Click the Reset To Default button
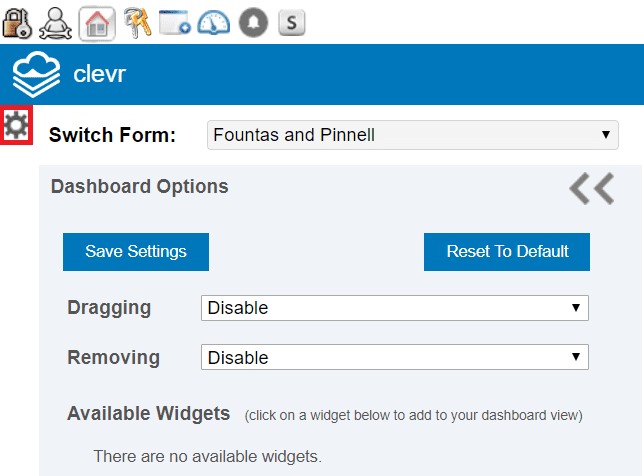 click(507, 252)
